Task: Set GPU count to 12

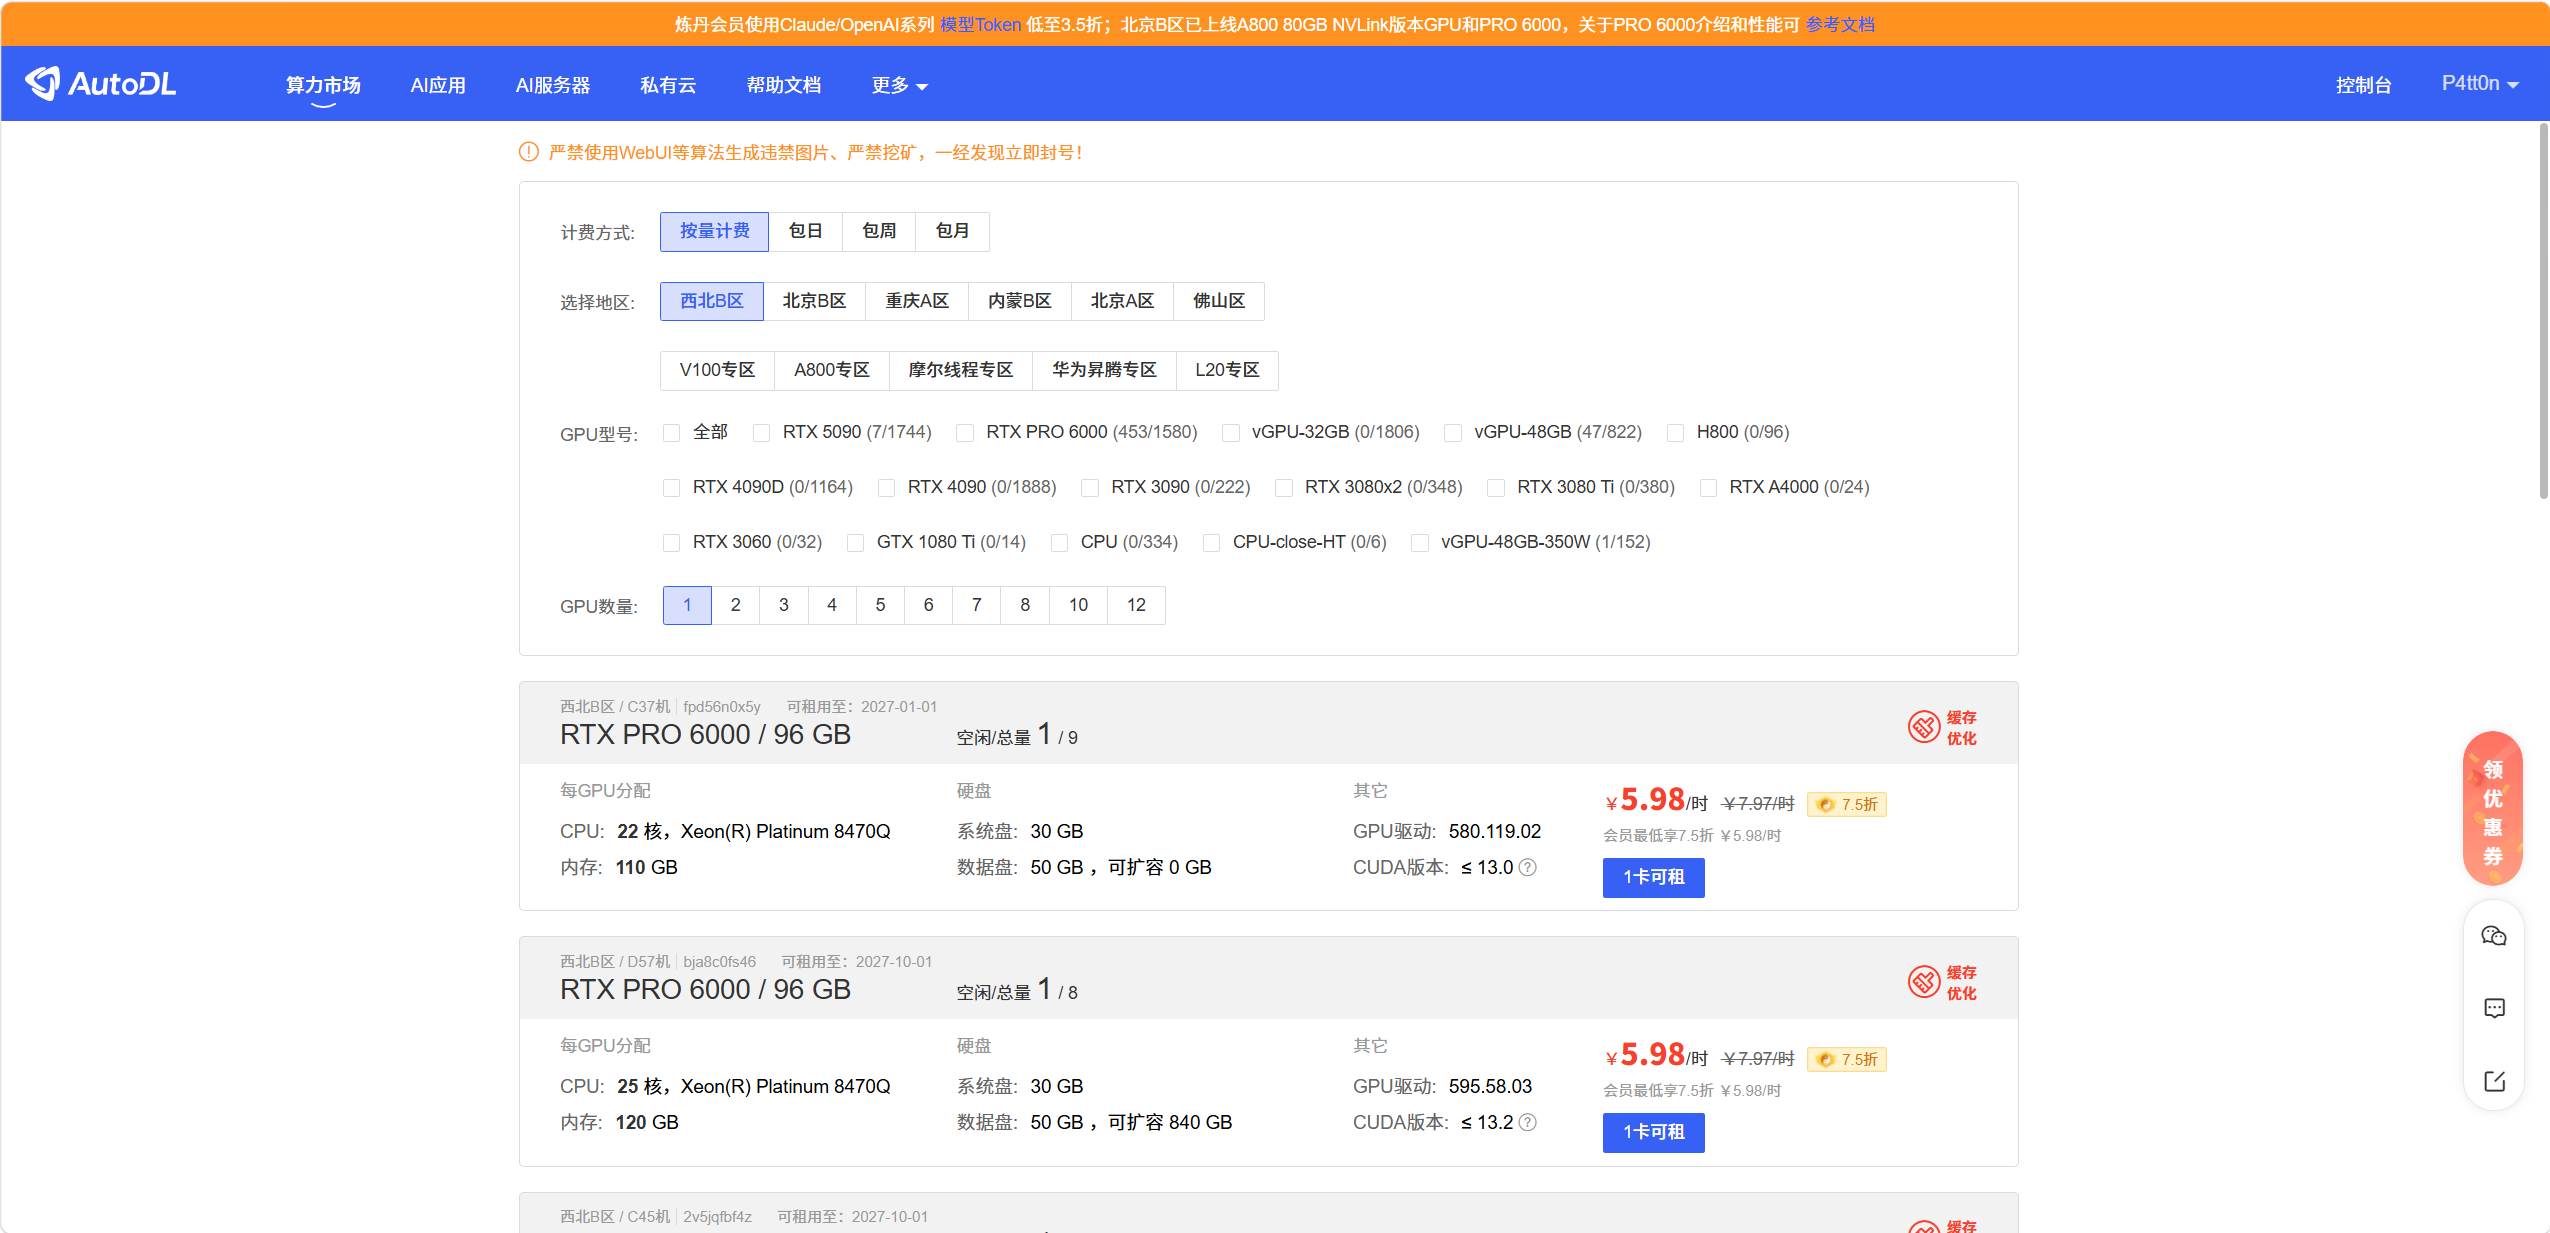Action: (1137, 606)
